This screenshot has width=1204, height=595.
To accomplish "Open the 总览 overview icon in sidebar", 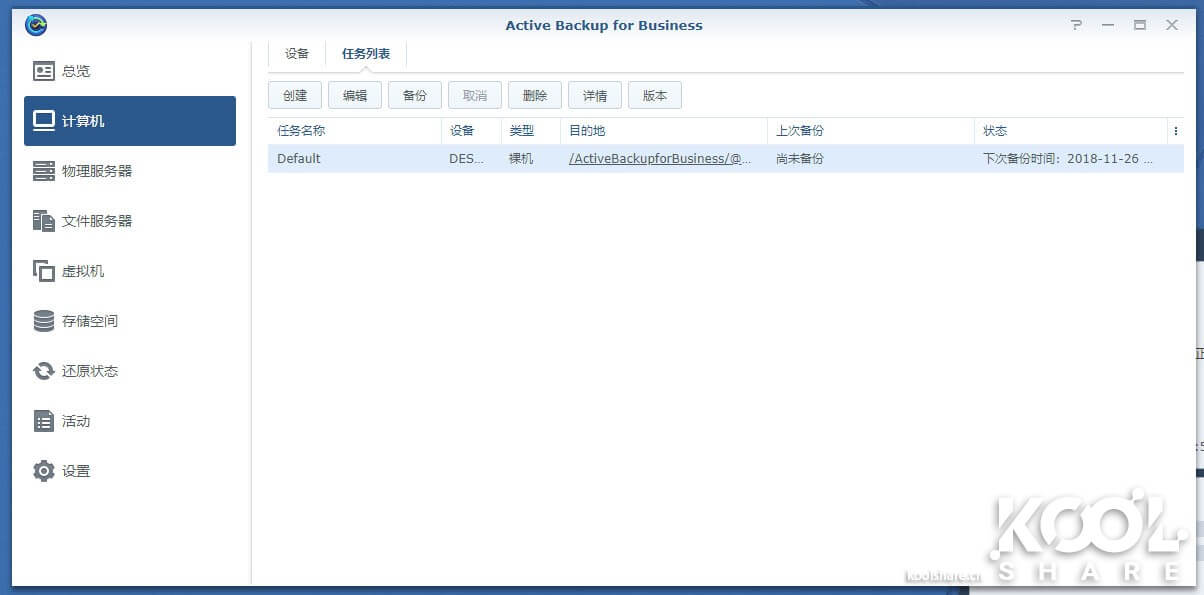I will pos(44,71).
